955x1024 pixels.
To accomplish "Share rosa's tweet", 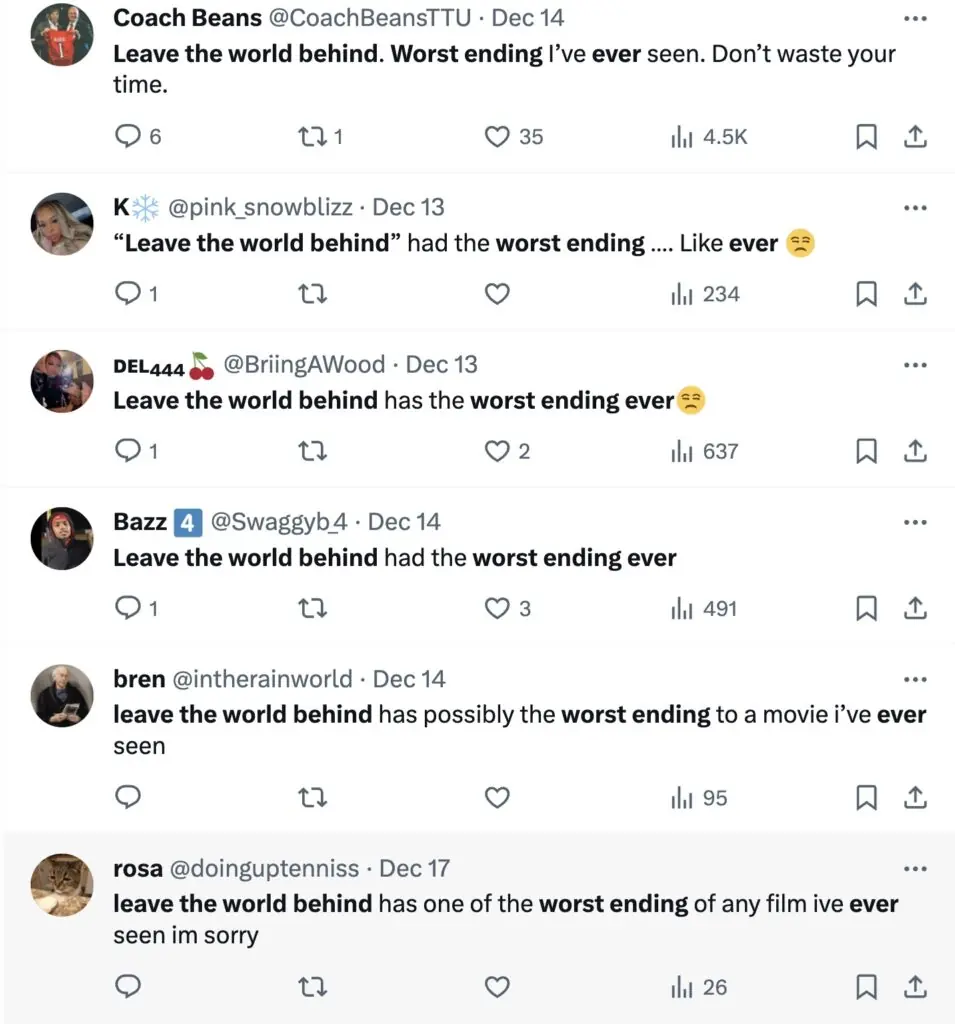I will (x=914, y=987).
